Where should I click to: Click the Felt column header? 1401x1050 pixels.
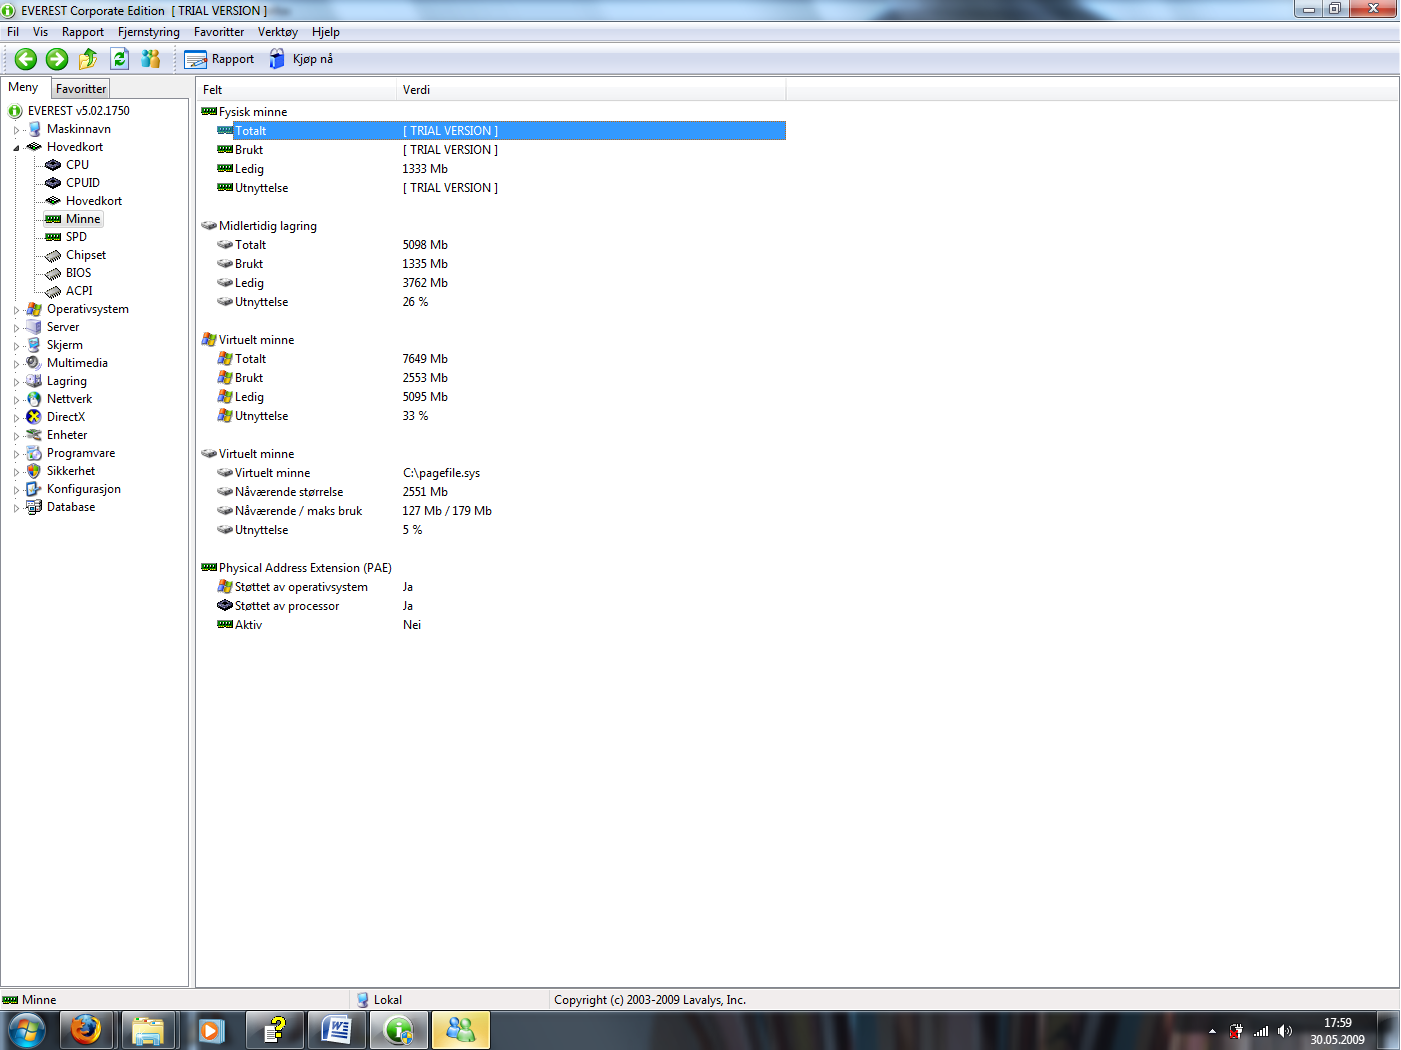(296, 90)
